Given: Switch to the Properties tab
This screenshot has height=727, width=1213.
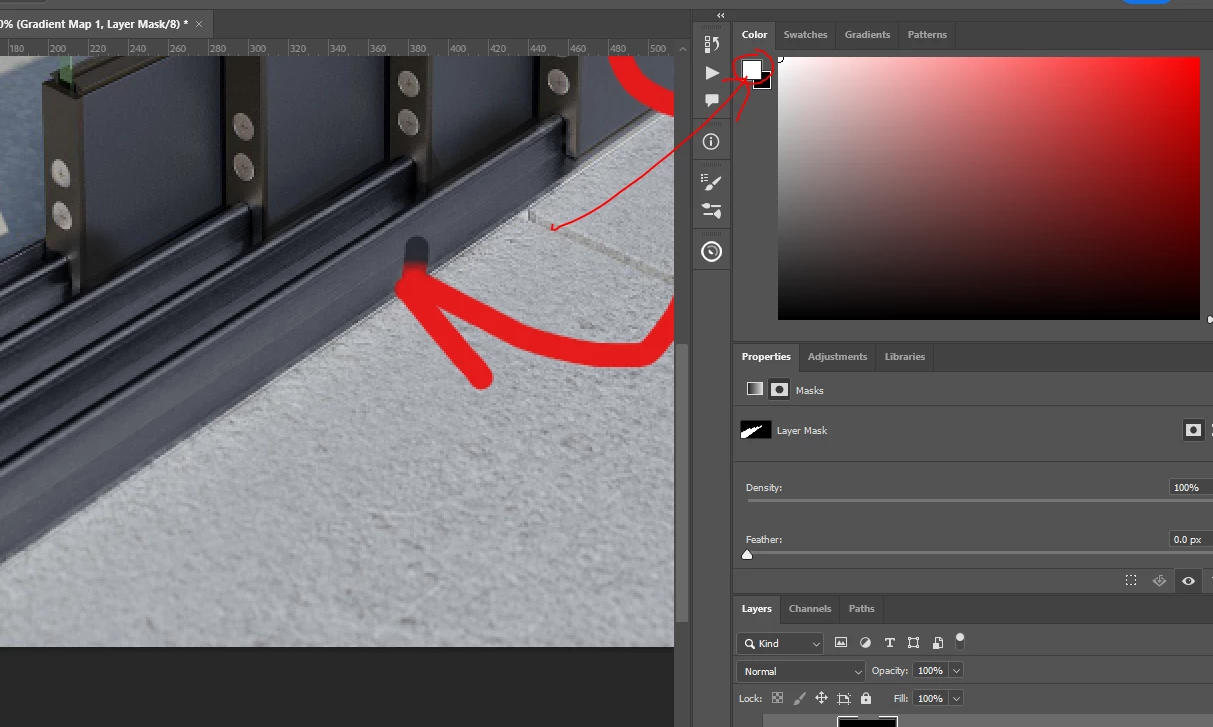Looking at the screenshot, I should click(x=766, y=357).
